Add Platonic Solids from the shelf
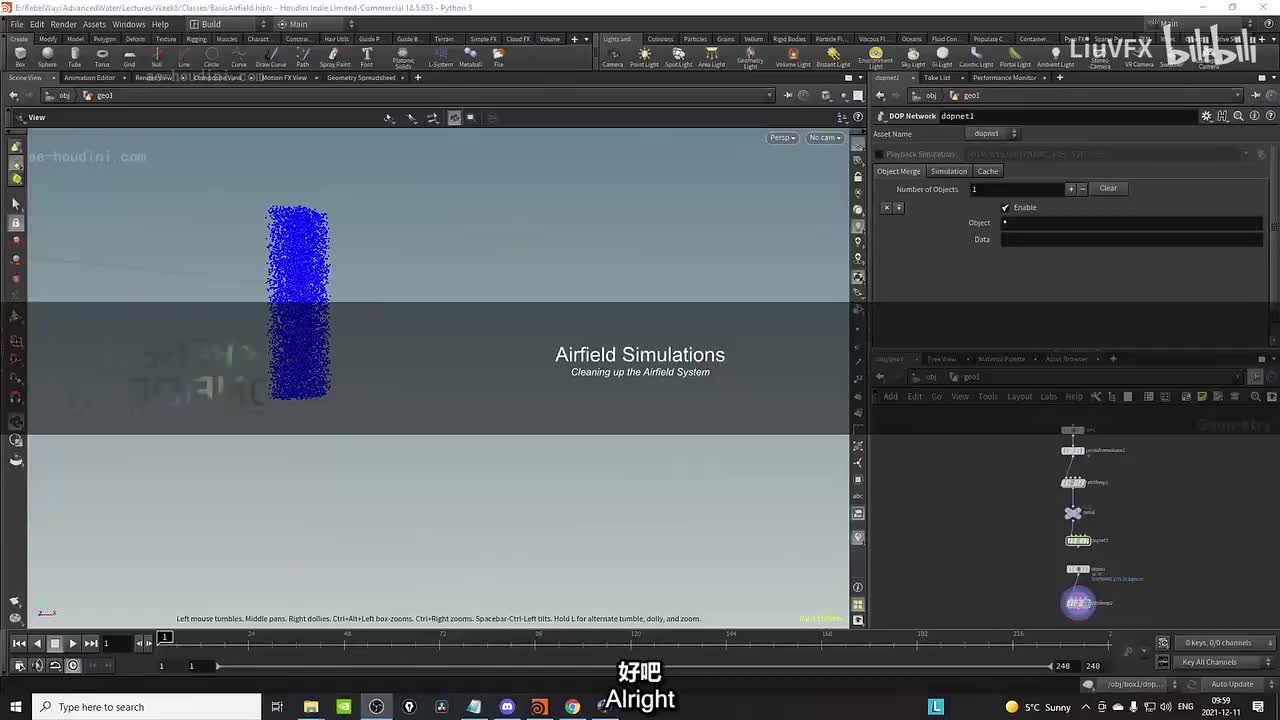 (x=403, y=58)
